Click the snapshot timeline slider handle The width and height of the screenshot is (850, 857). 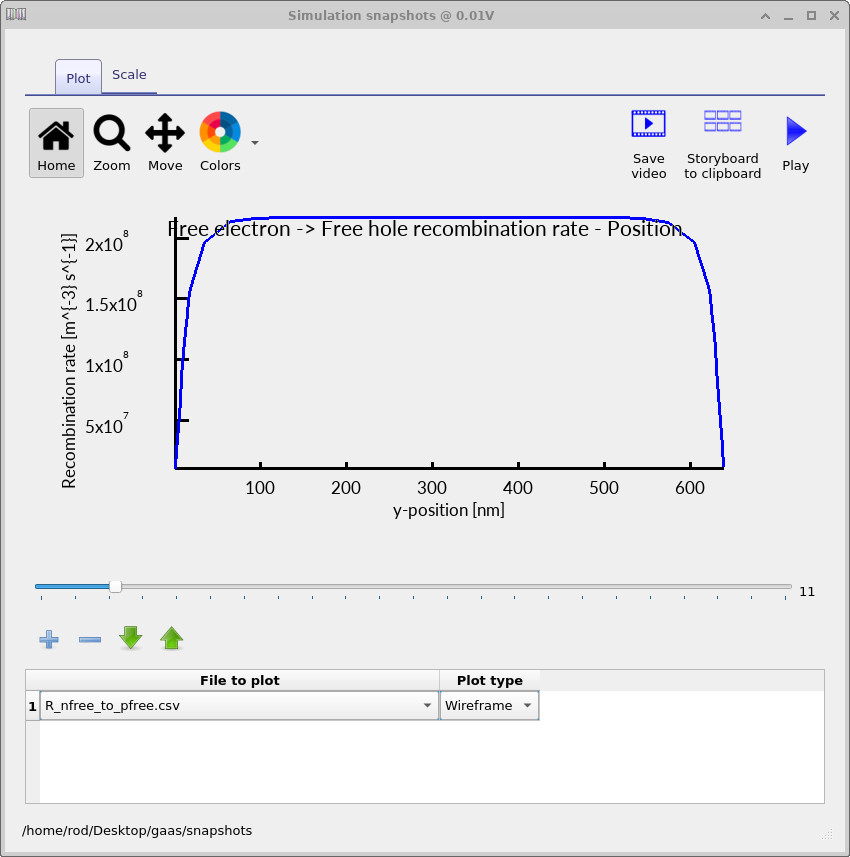[116, 586]
